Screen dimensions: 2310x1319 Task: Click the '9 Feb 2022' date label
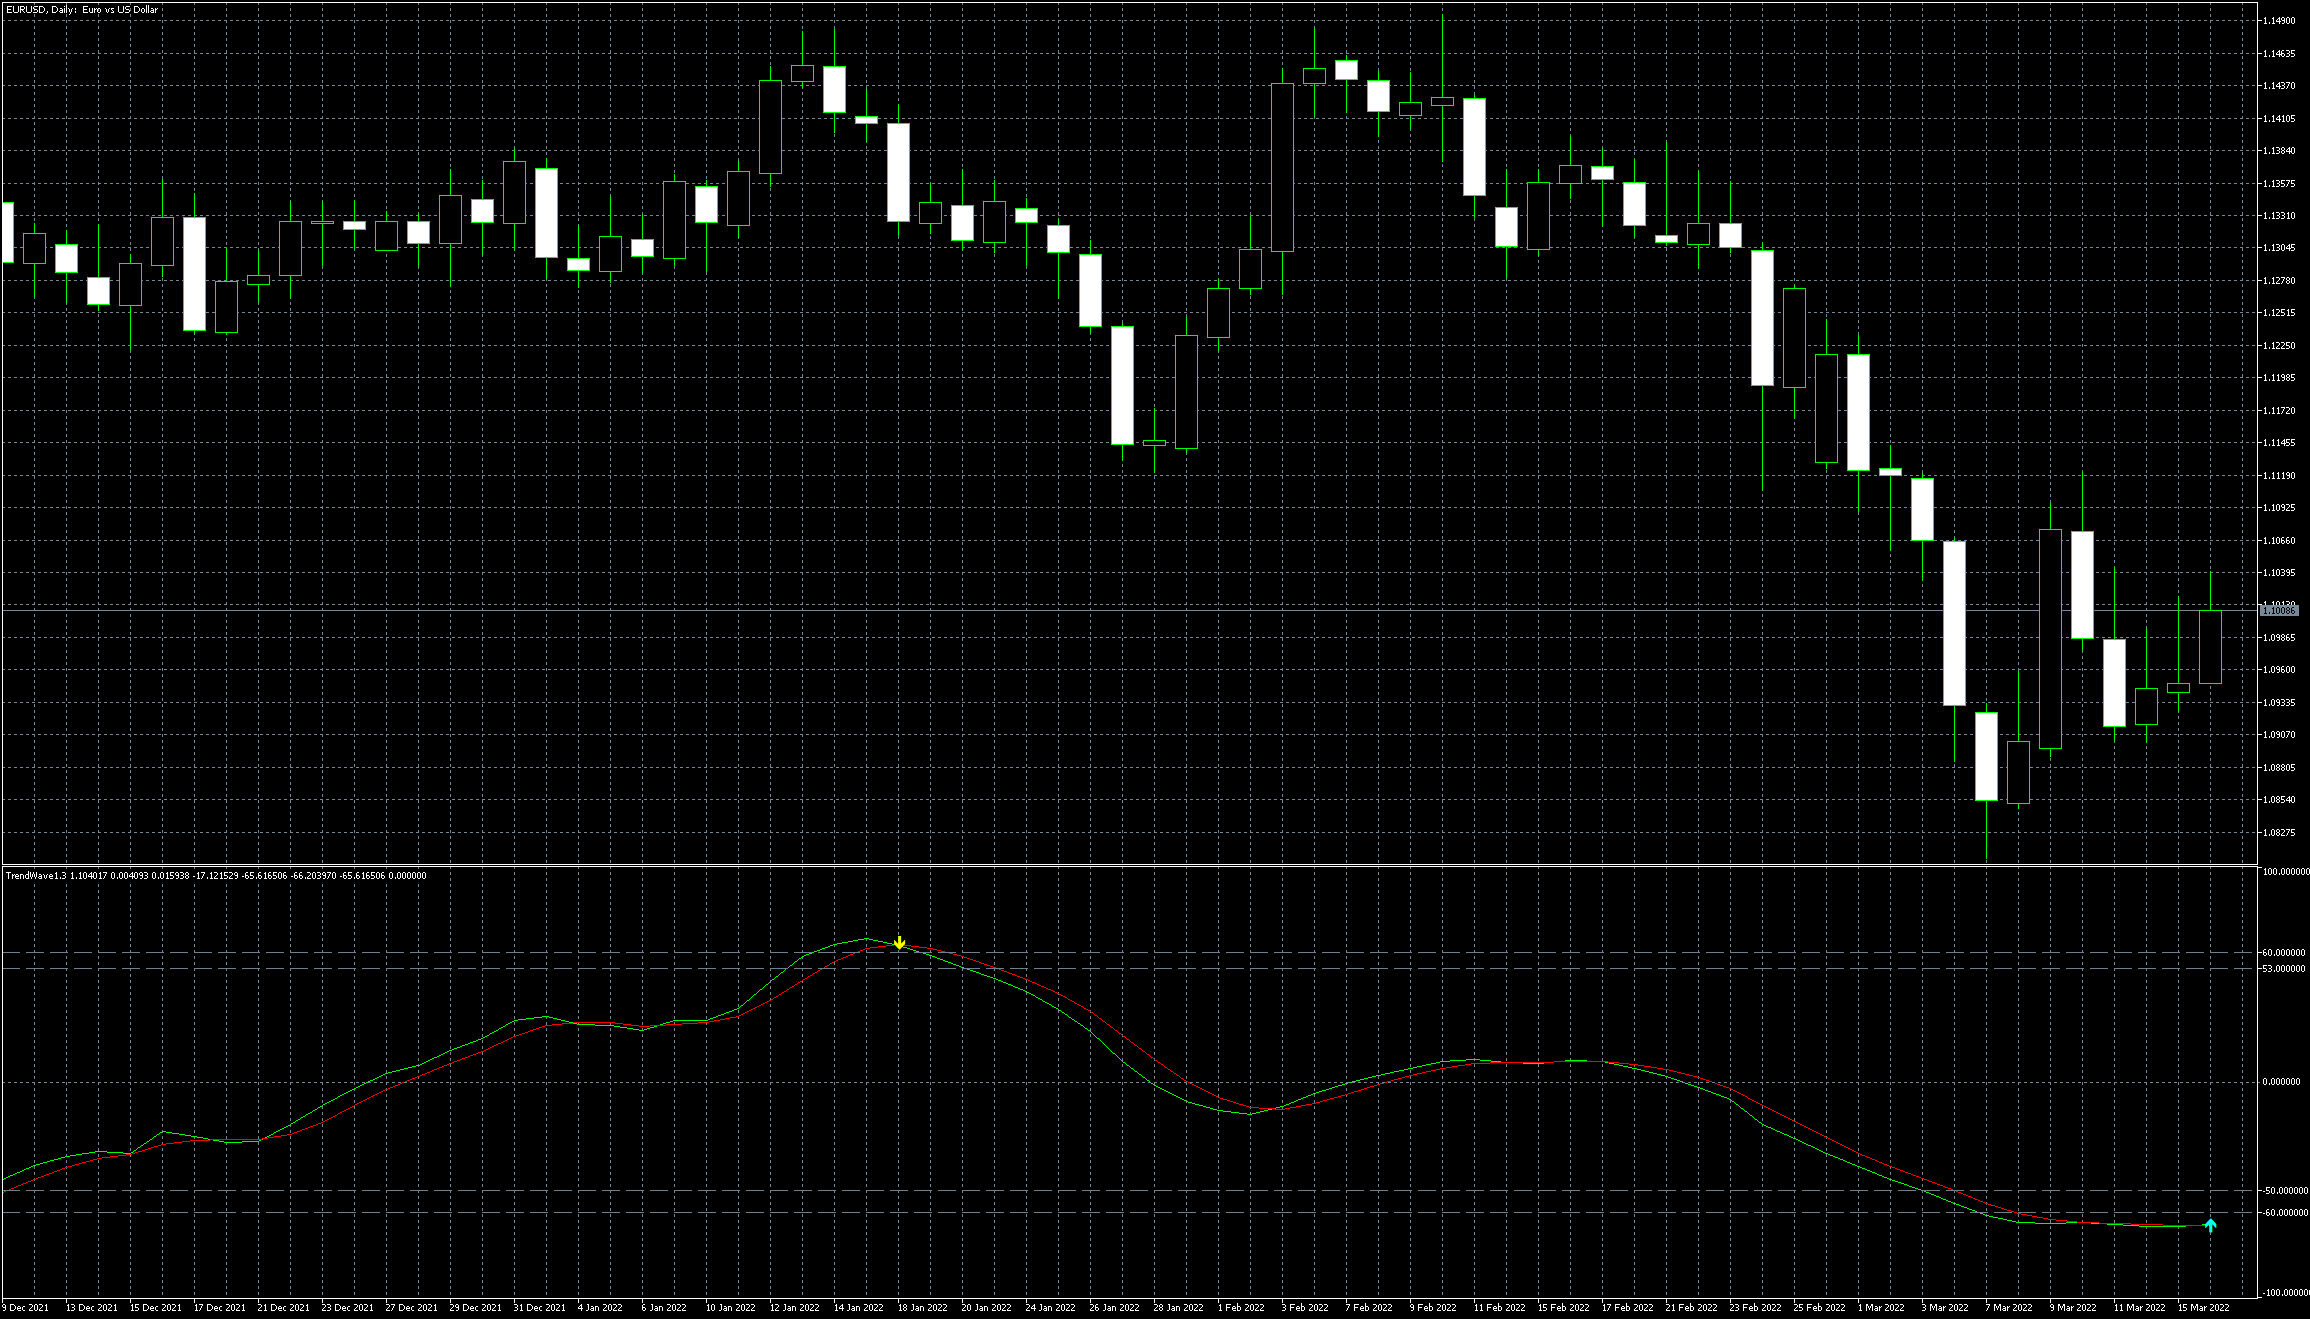1432,1308
